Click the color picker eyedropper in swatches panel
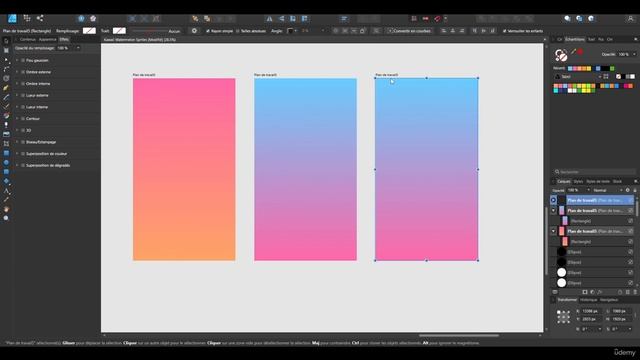This screenshot has width=640, height=360. [x=573, y=52]
